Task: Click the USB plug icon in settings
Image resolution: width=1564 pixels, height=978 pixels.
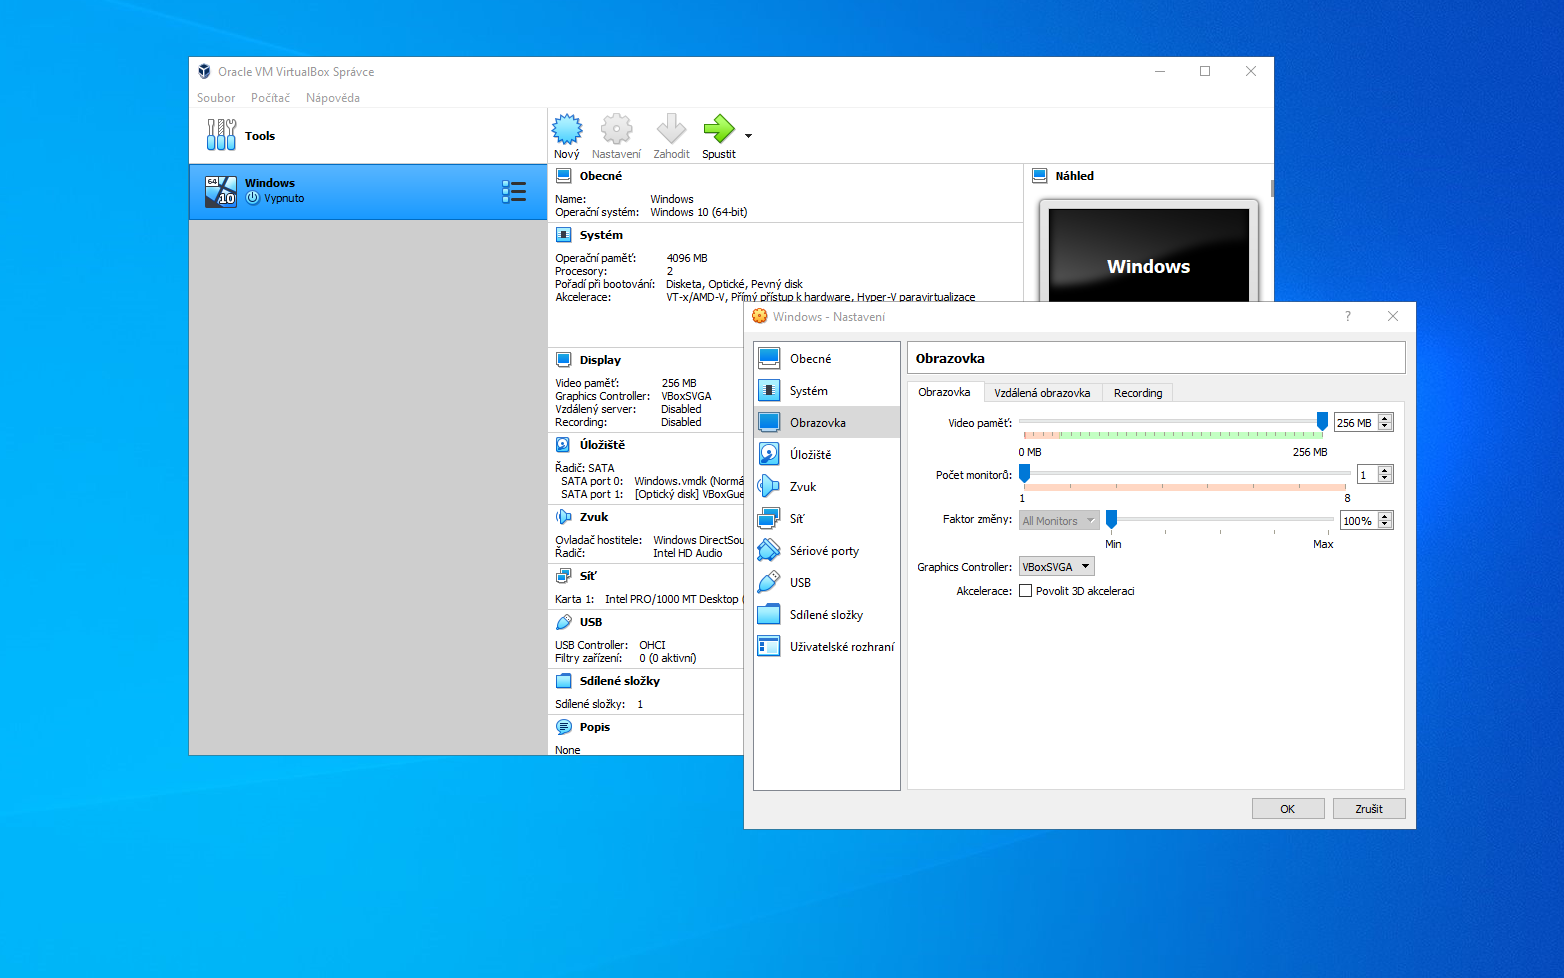Action: (x=769, y=582)
